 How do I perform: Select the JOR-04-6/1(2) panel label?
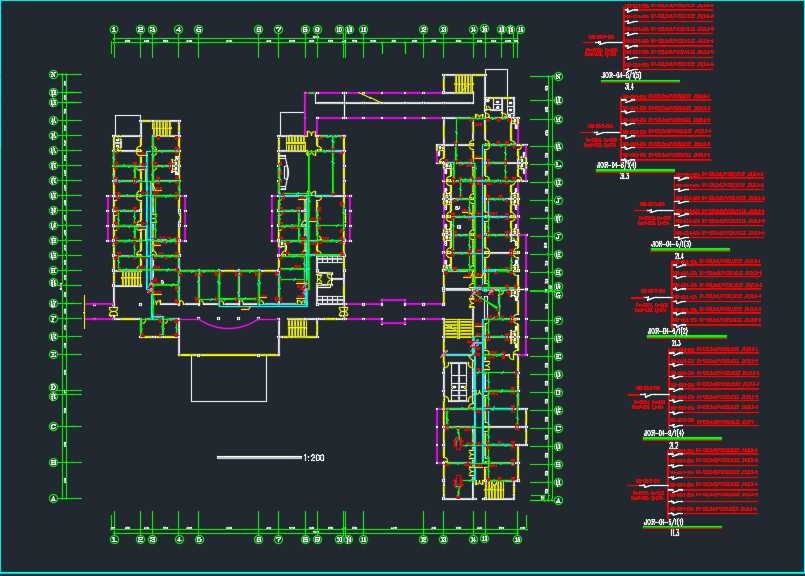point(667,332)
